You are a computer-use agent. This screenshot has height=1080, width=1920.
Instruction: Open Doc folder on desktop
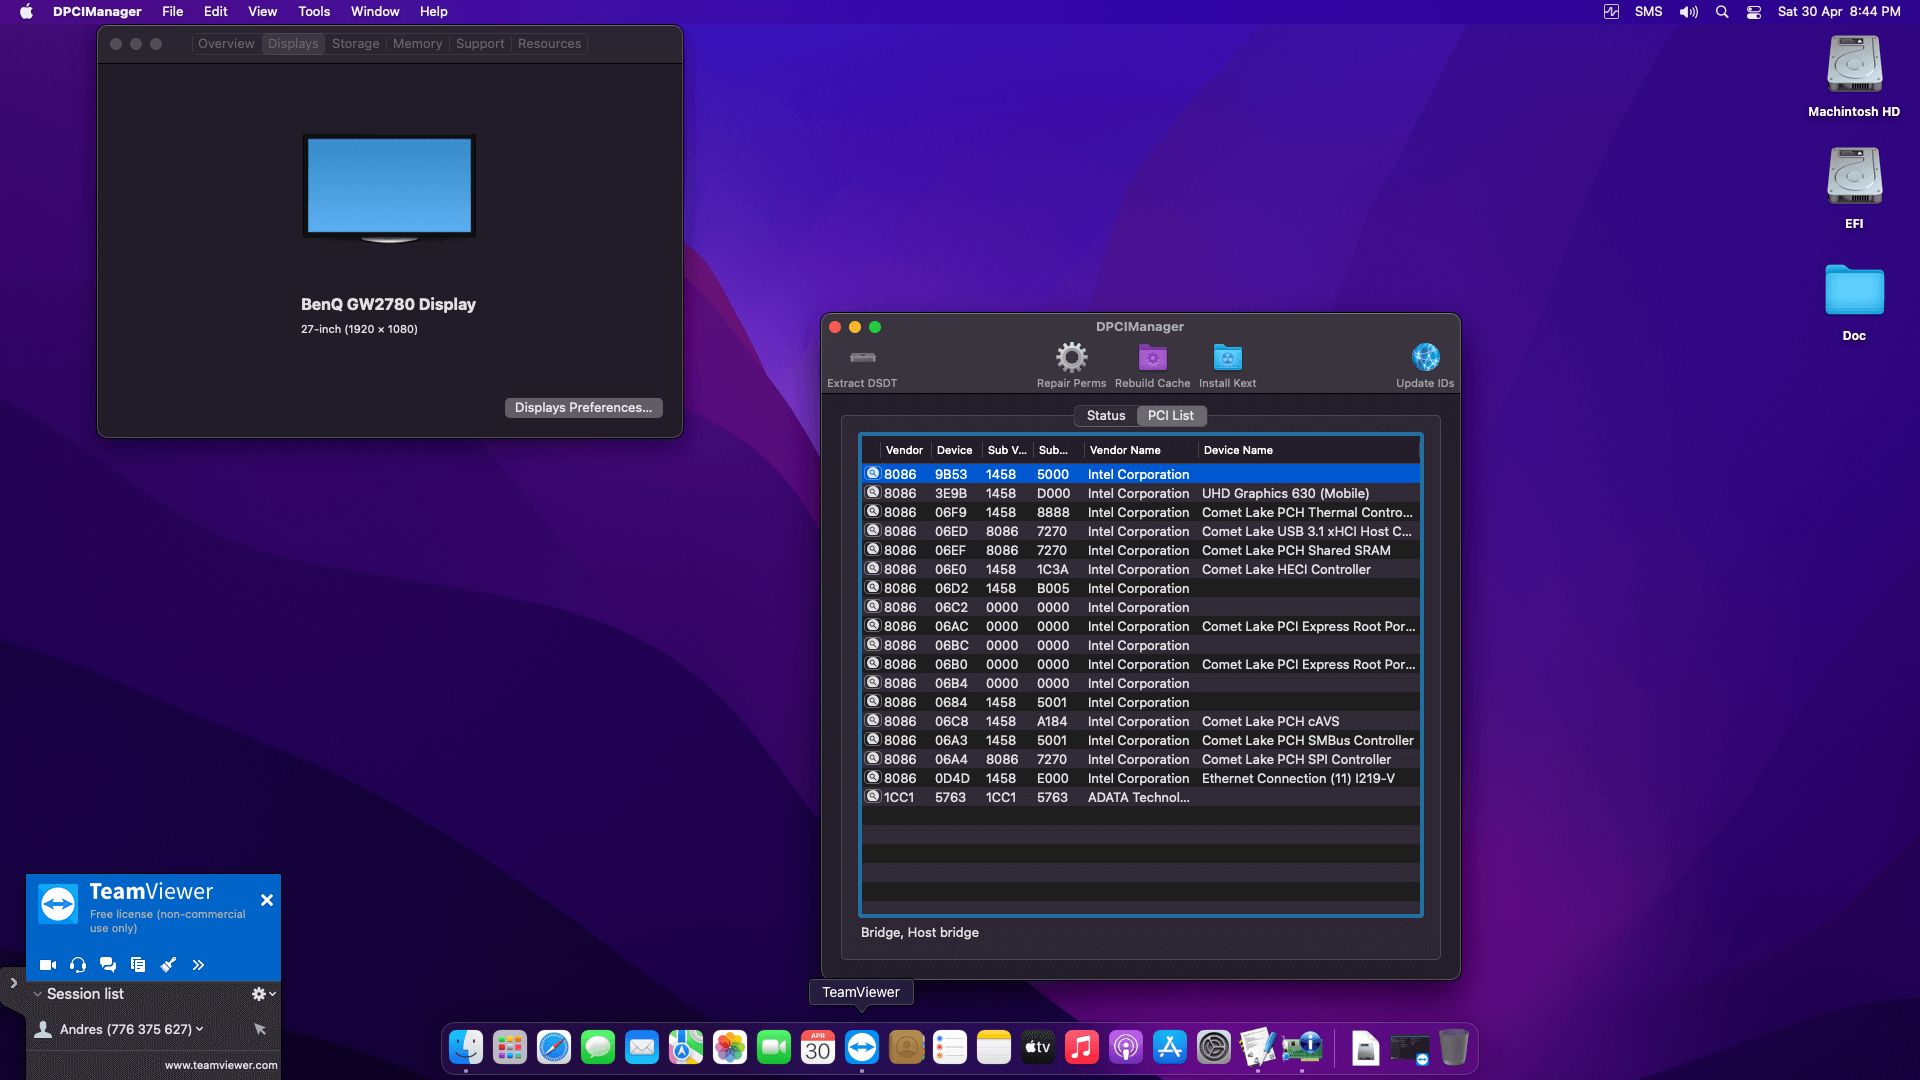1854,302
